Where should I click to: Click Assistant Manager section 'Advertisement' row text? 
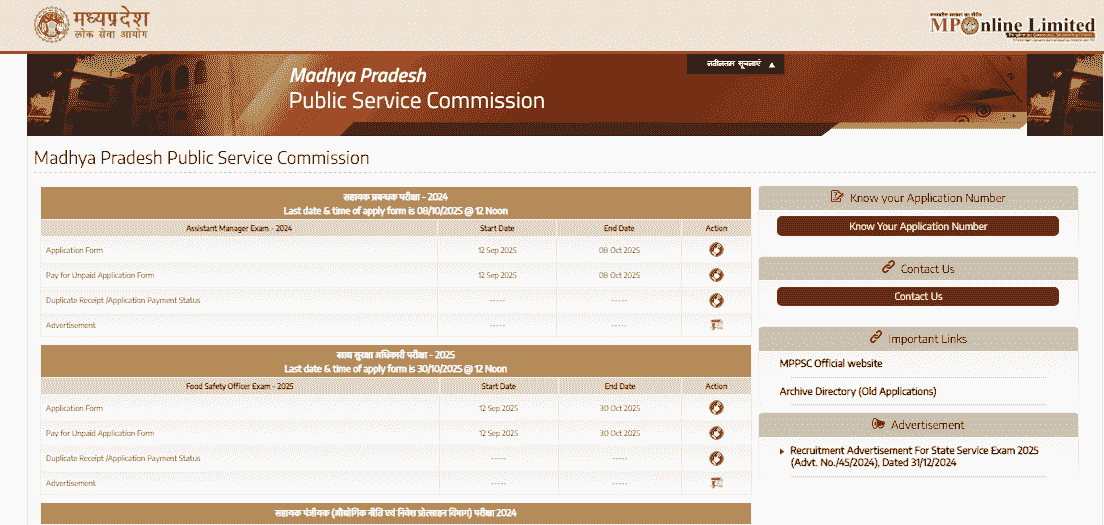pyautogui.click(x=70, y=325)
